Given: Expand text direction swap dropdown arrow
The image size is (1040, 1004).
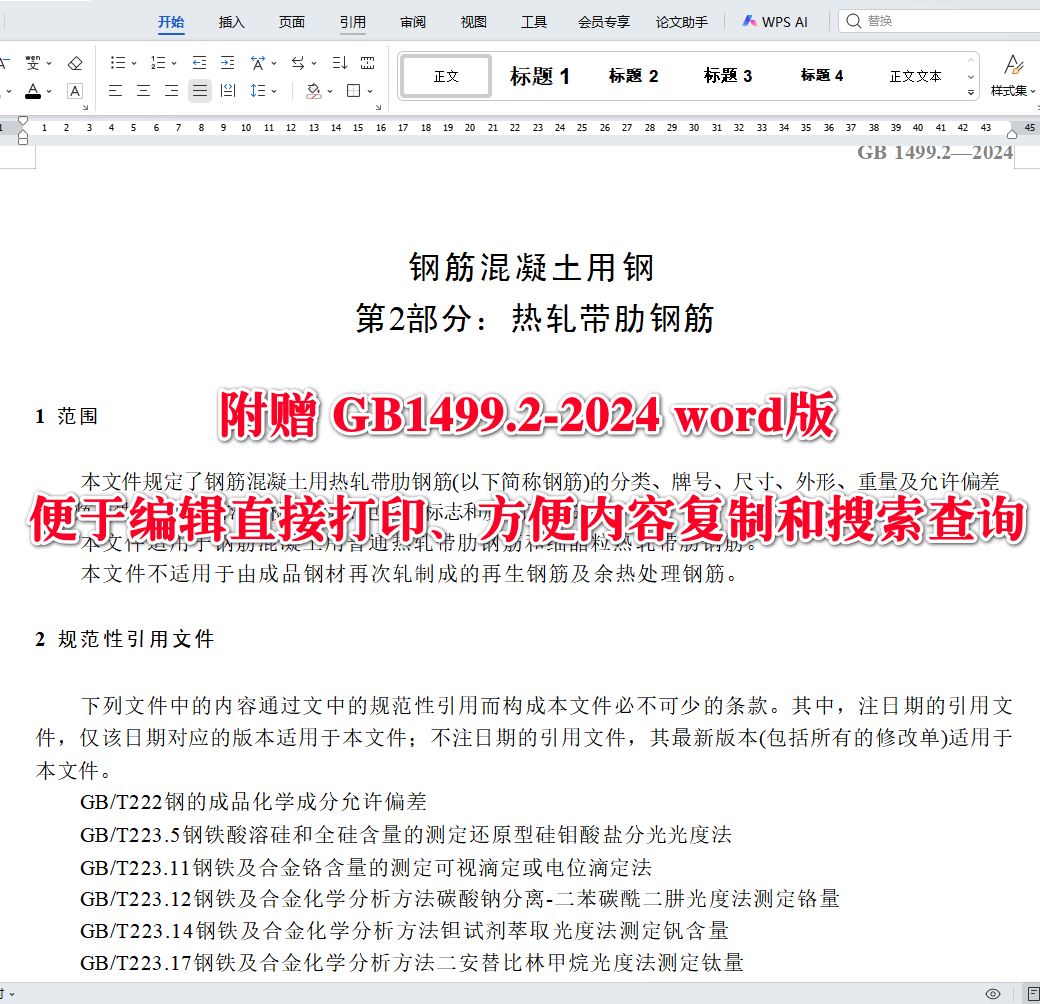Looking at the screenshot, I should [314, 64].
